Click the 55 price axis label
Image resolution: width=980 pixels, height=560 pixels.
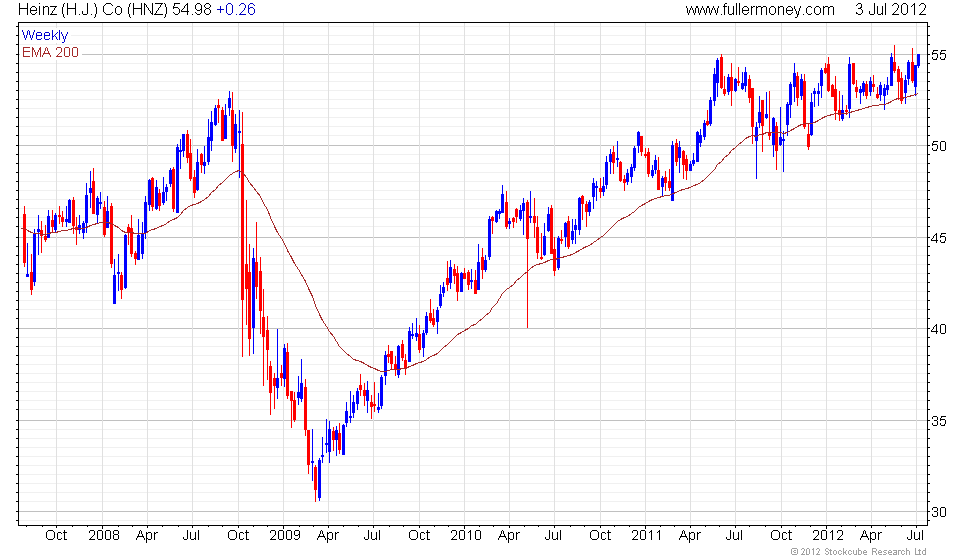[x=939, y=55]
